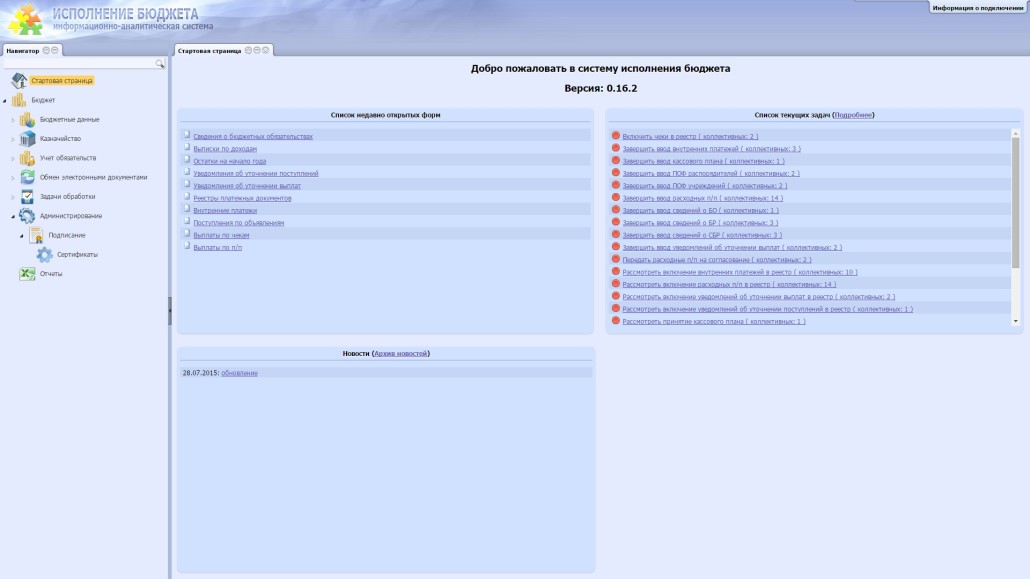Click the Сертификаты gear icon
The image size is (1030, 579).
[x=44, y=254]
